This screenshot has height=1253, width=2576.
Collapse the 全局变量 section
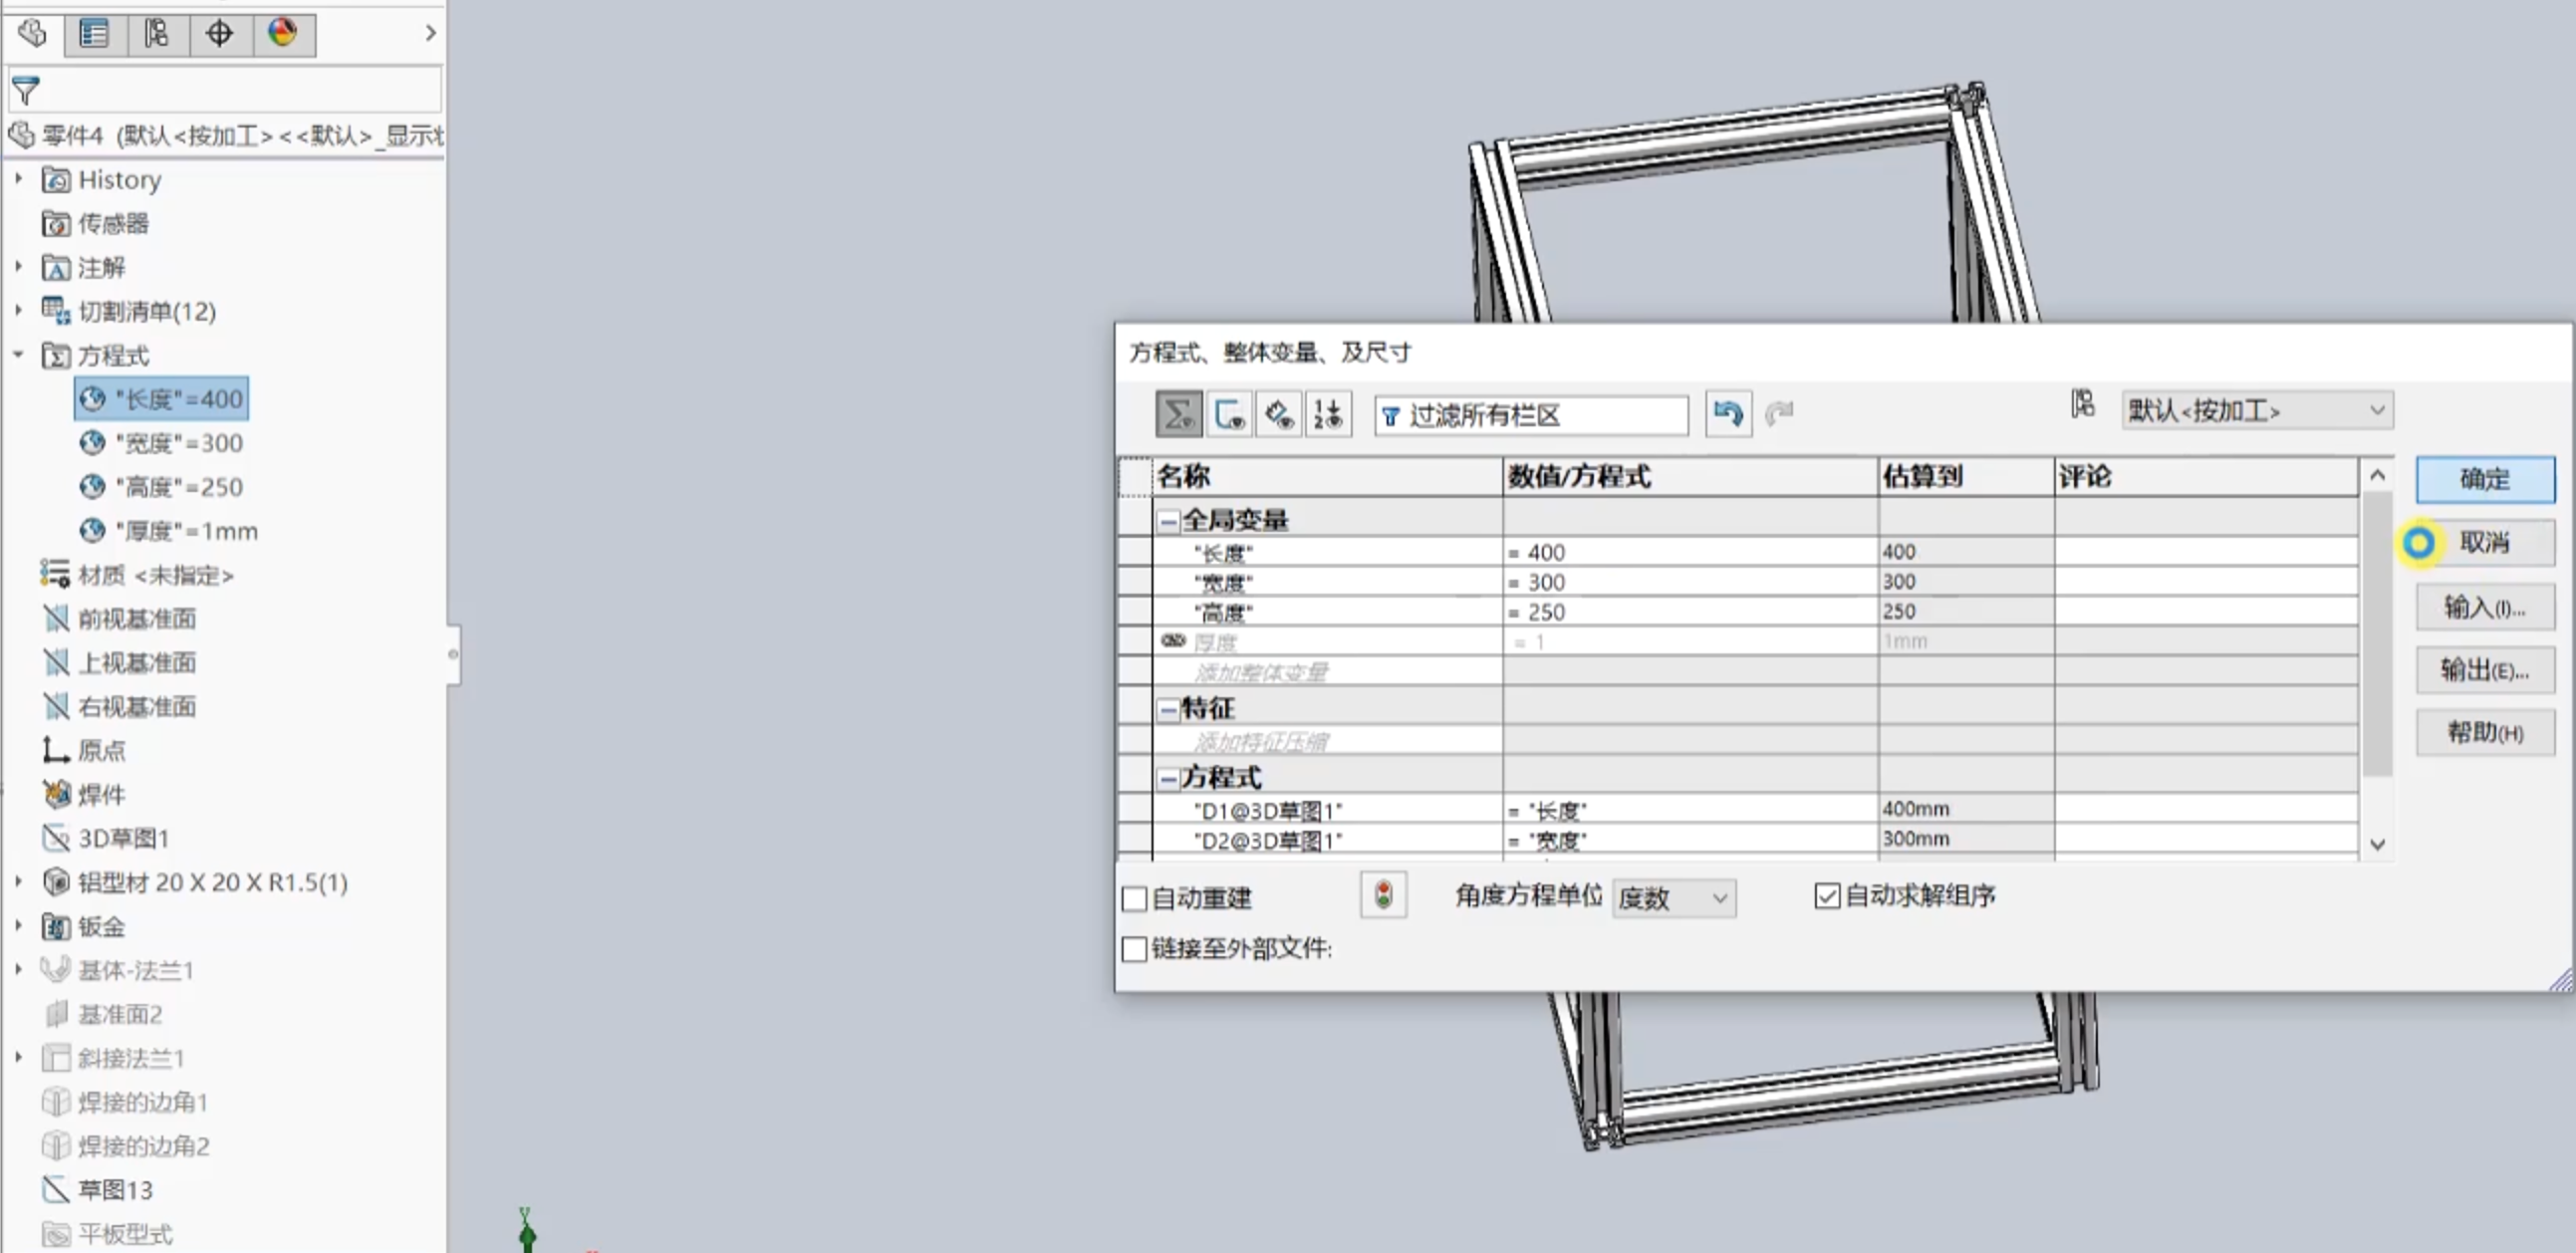coord(1168,520)
